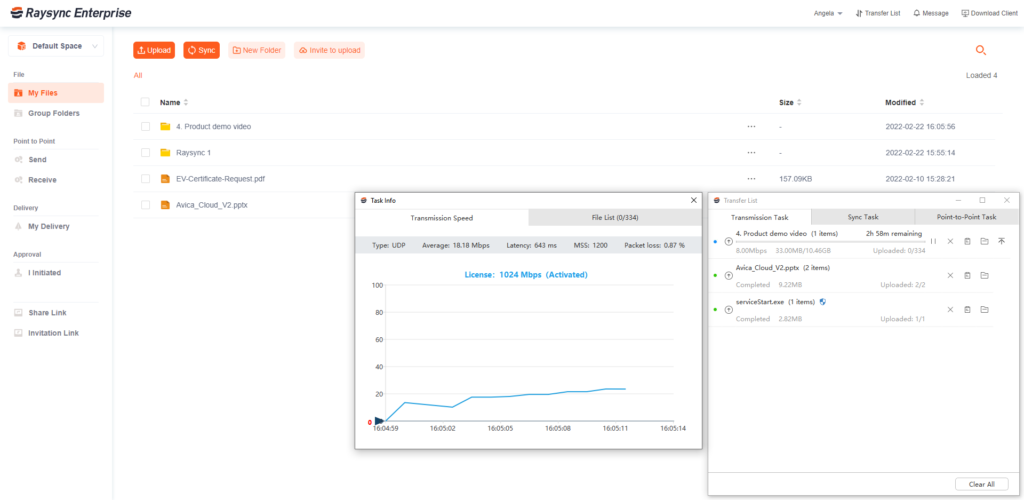Click the orange search magnifier icon
Image resolution: width=1024 pixels, height=500 pixels.
[980, 50]
